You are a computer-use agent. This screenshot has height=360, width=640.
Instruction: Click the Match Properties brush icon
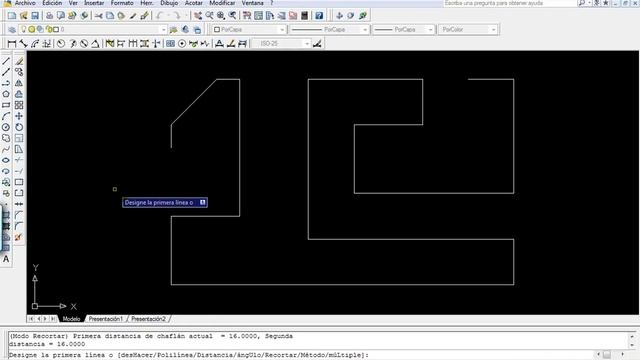tap(133, 16)
